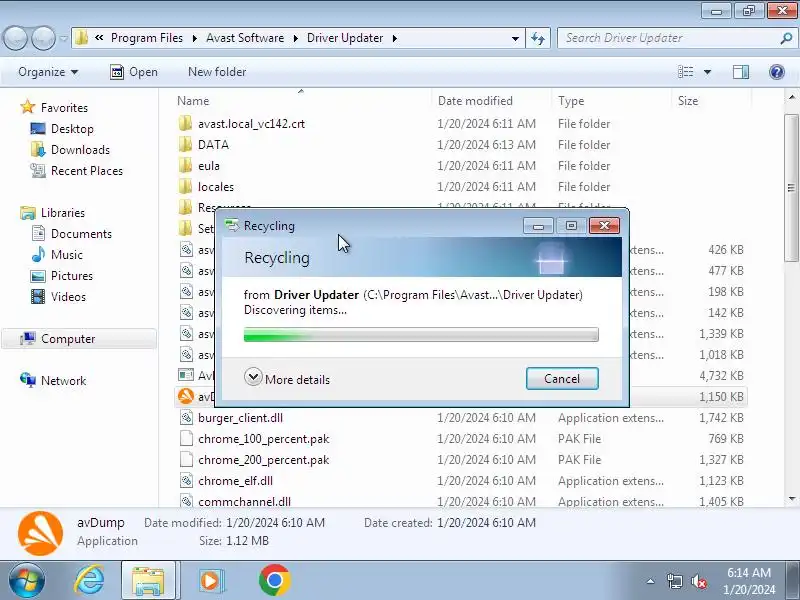Click the recycling progress bar
This screenshot has width=800, height=600.
coord(421,335)
